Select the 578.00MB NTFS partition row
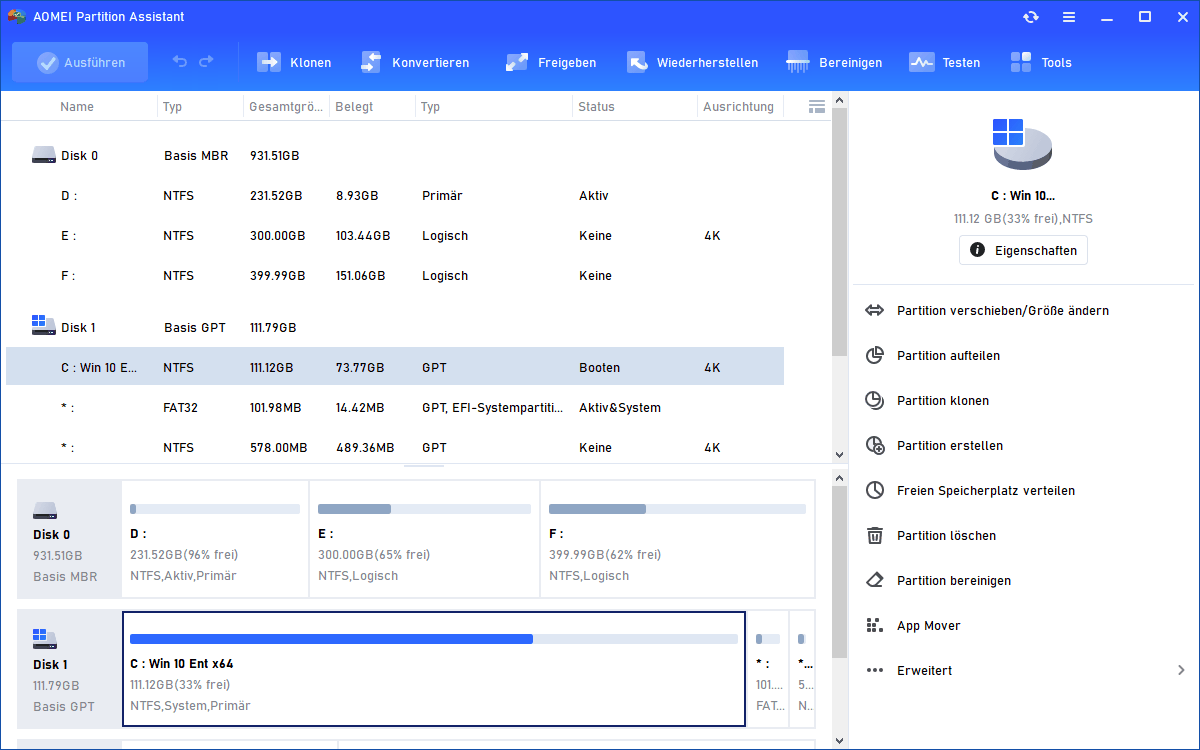This screenshot has width=1200, height=750. click(395, 447)
